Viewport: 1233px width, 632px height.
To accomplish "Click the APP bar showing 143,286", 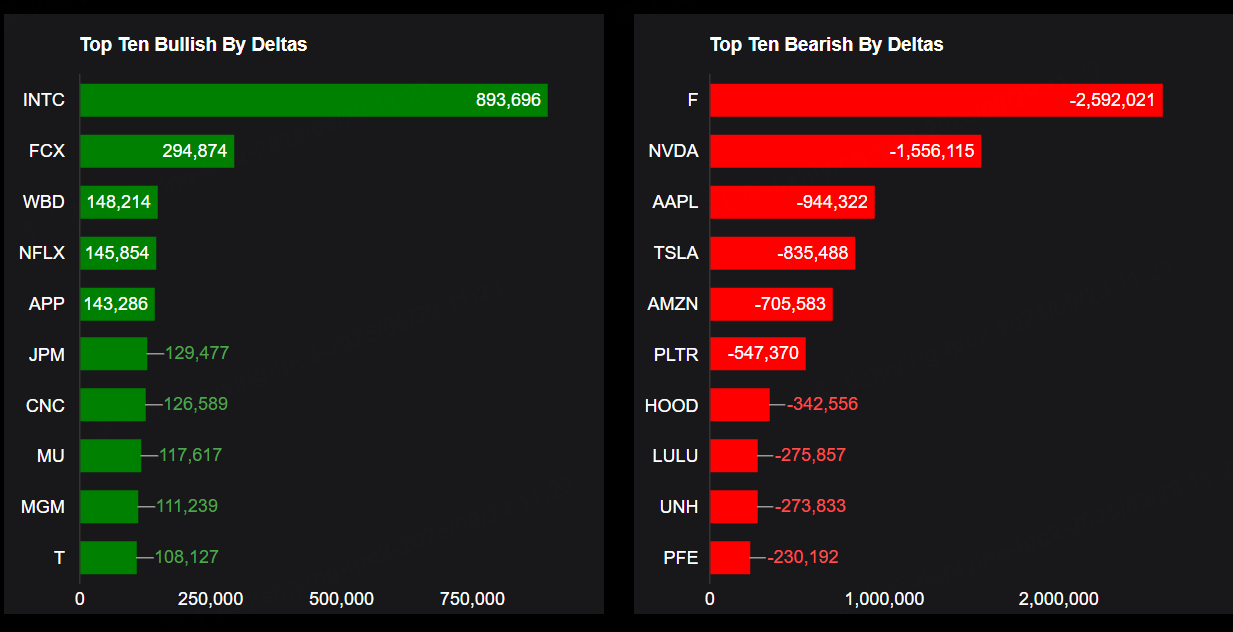I will [x=117, y=303].
